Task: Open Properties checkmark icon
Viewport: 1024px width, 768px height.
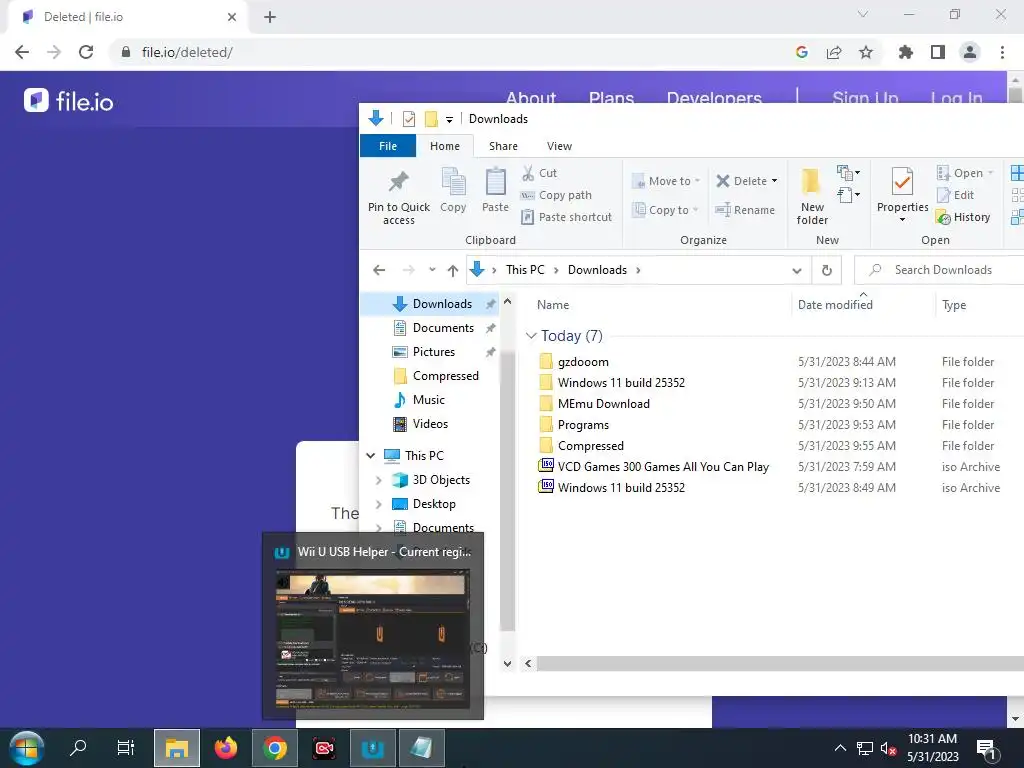Action: tap(902, 181)
